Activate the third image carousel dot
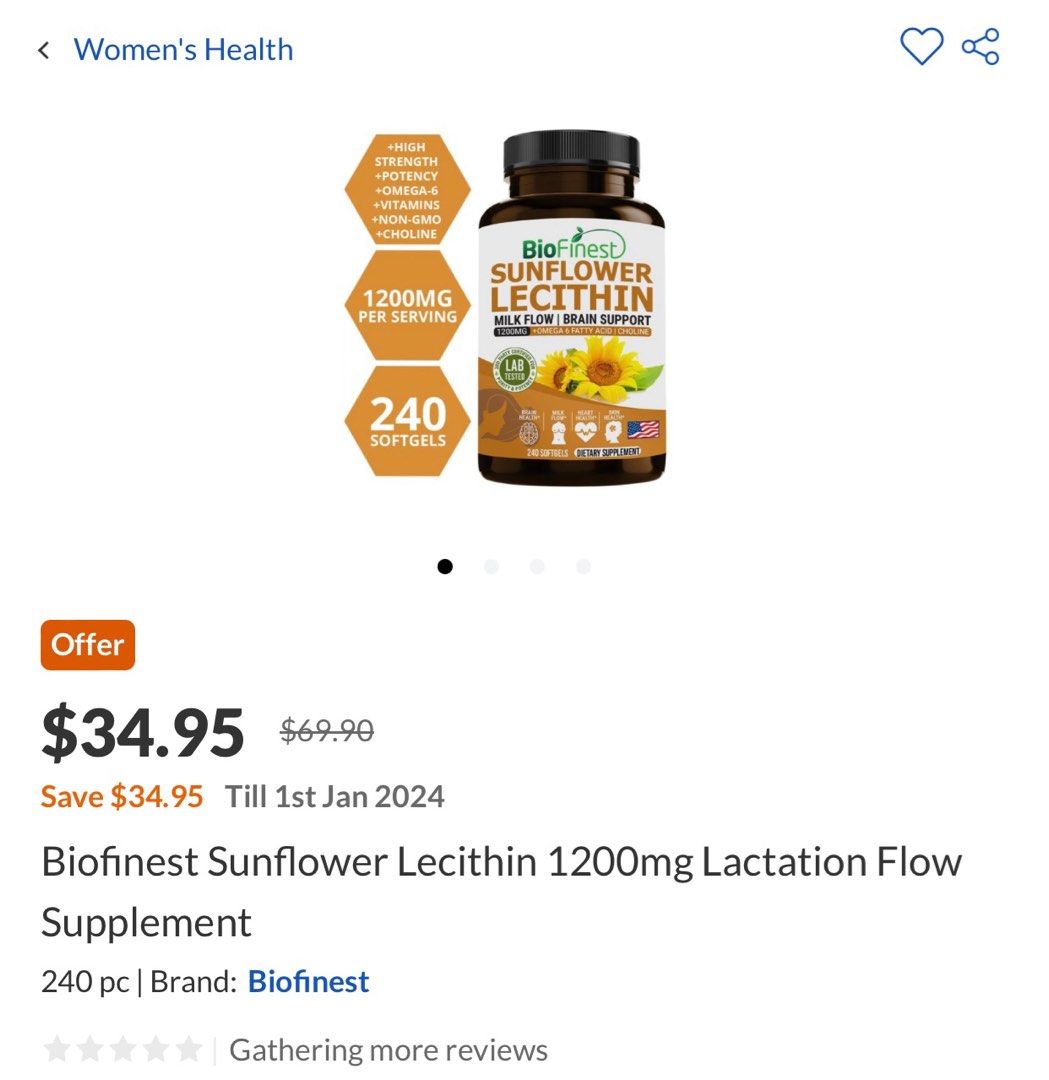Image resolution: width=1049 pixels, height=1080 pixels. pos(539,566)
